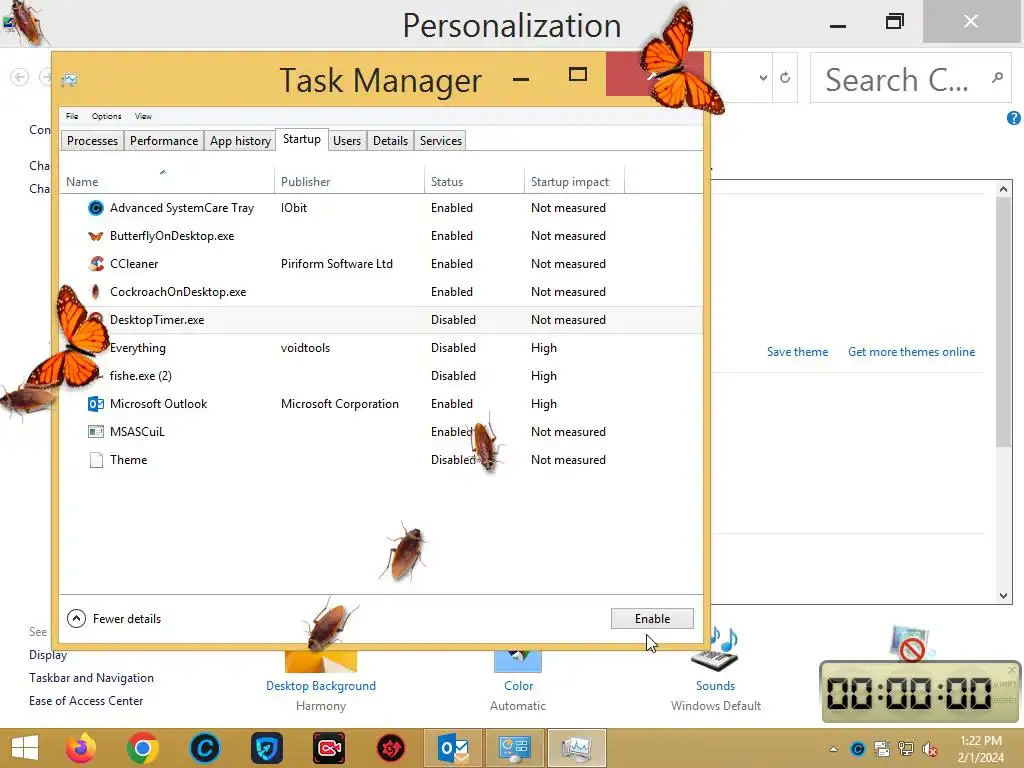This screenshot has width=1024, height=768.
Task: Click Save theme link
Action: click(x=797, y=351)
